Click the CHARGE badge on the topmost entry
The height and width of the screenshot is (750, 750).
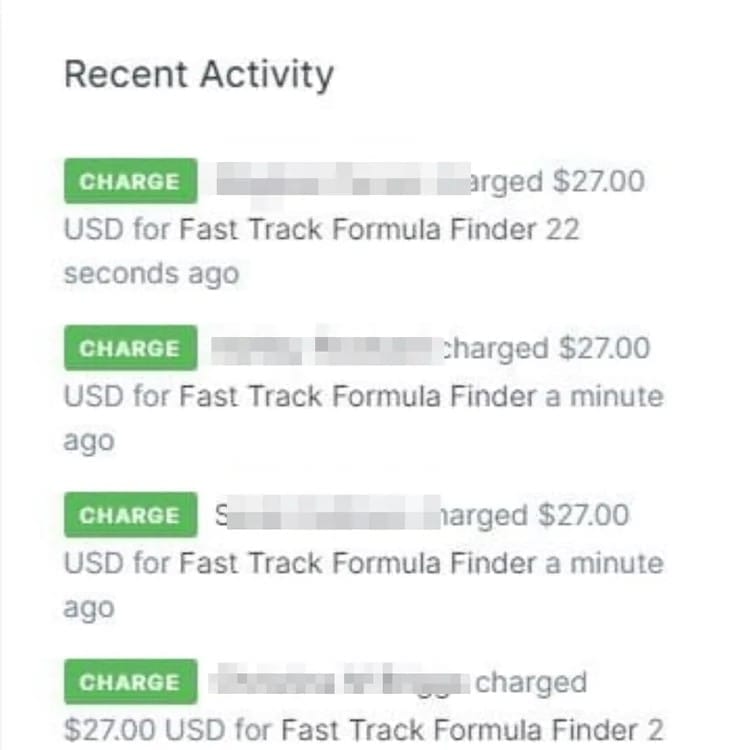click(130, 182)
